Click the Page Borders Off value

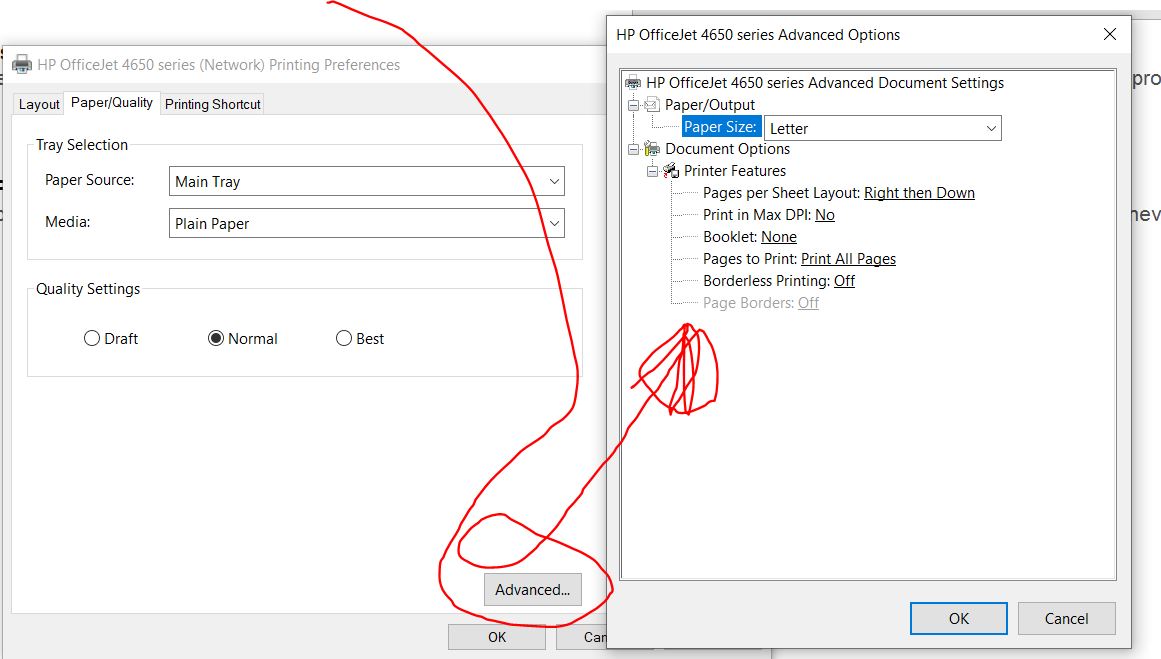(808, 303)
